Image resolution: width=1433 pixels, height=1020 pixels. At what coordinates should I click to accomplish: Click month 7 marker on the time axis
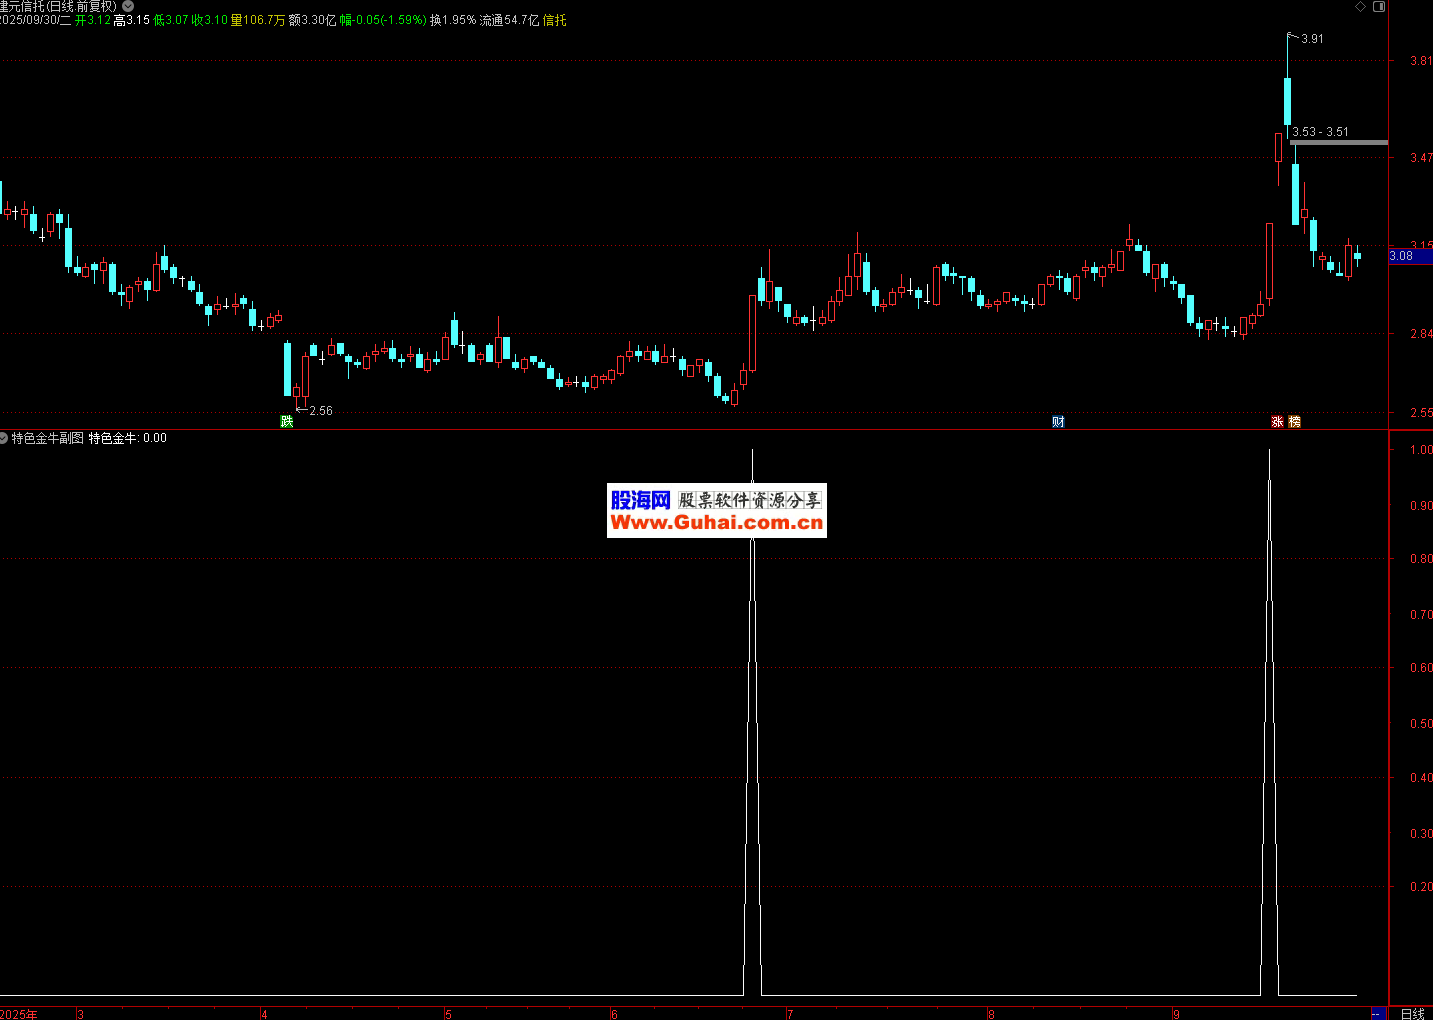790,1014
